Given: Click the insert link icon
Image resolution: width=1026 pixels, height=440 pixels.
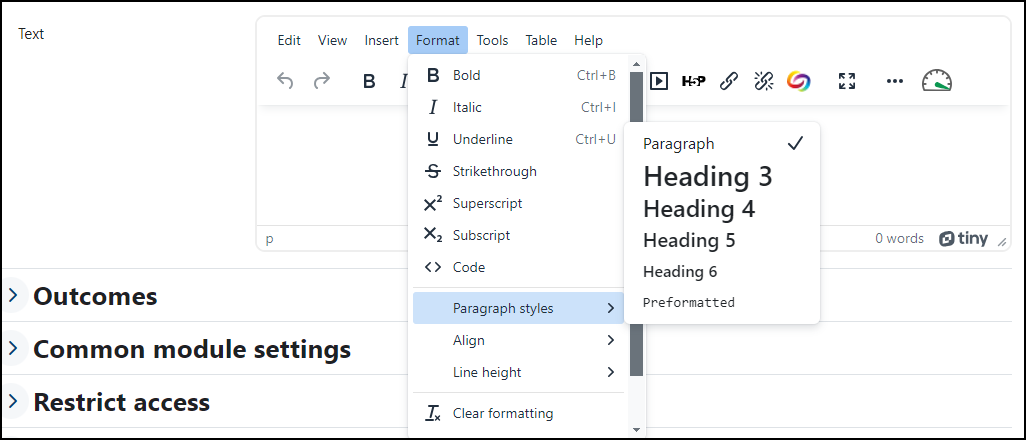Looking at the screenshot, I should point(729,81).
